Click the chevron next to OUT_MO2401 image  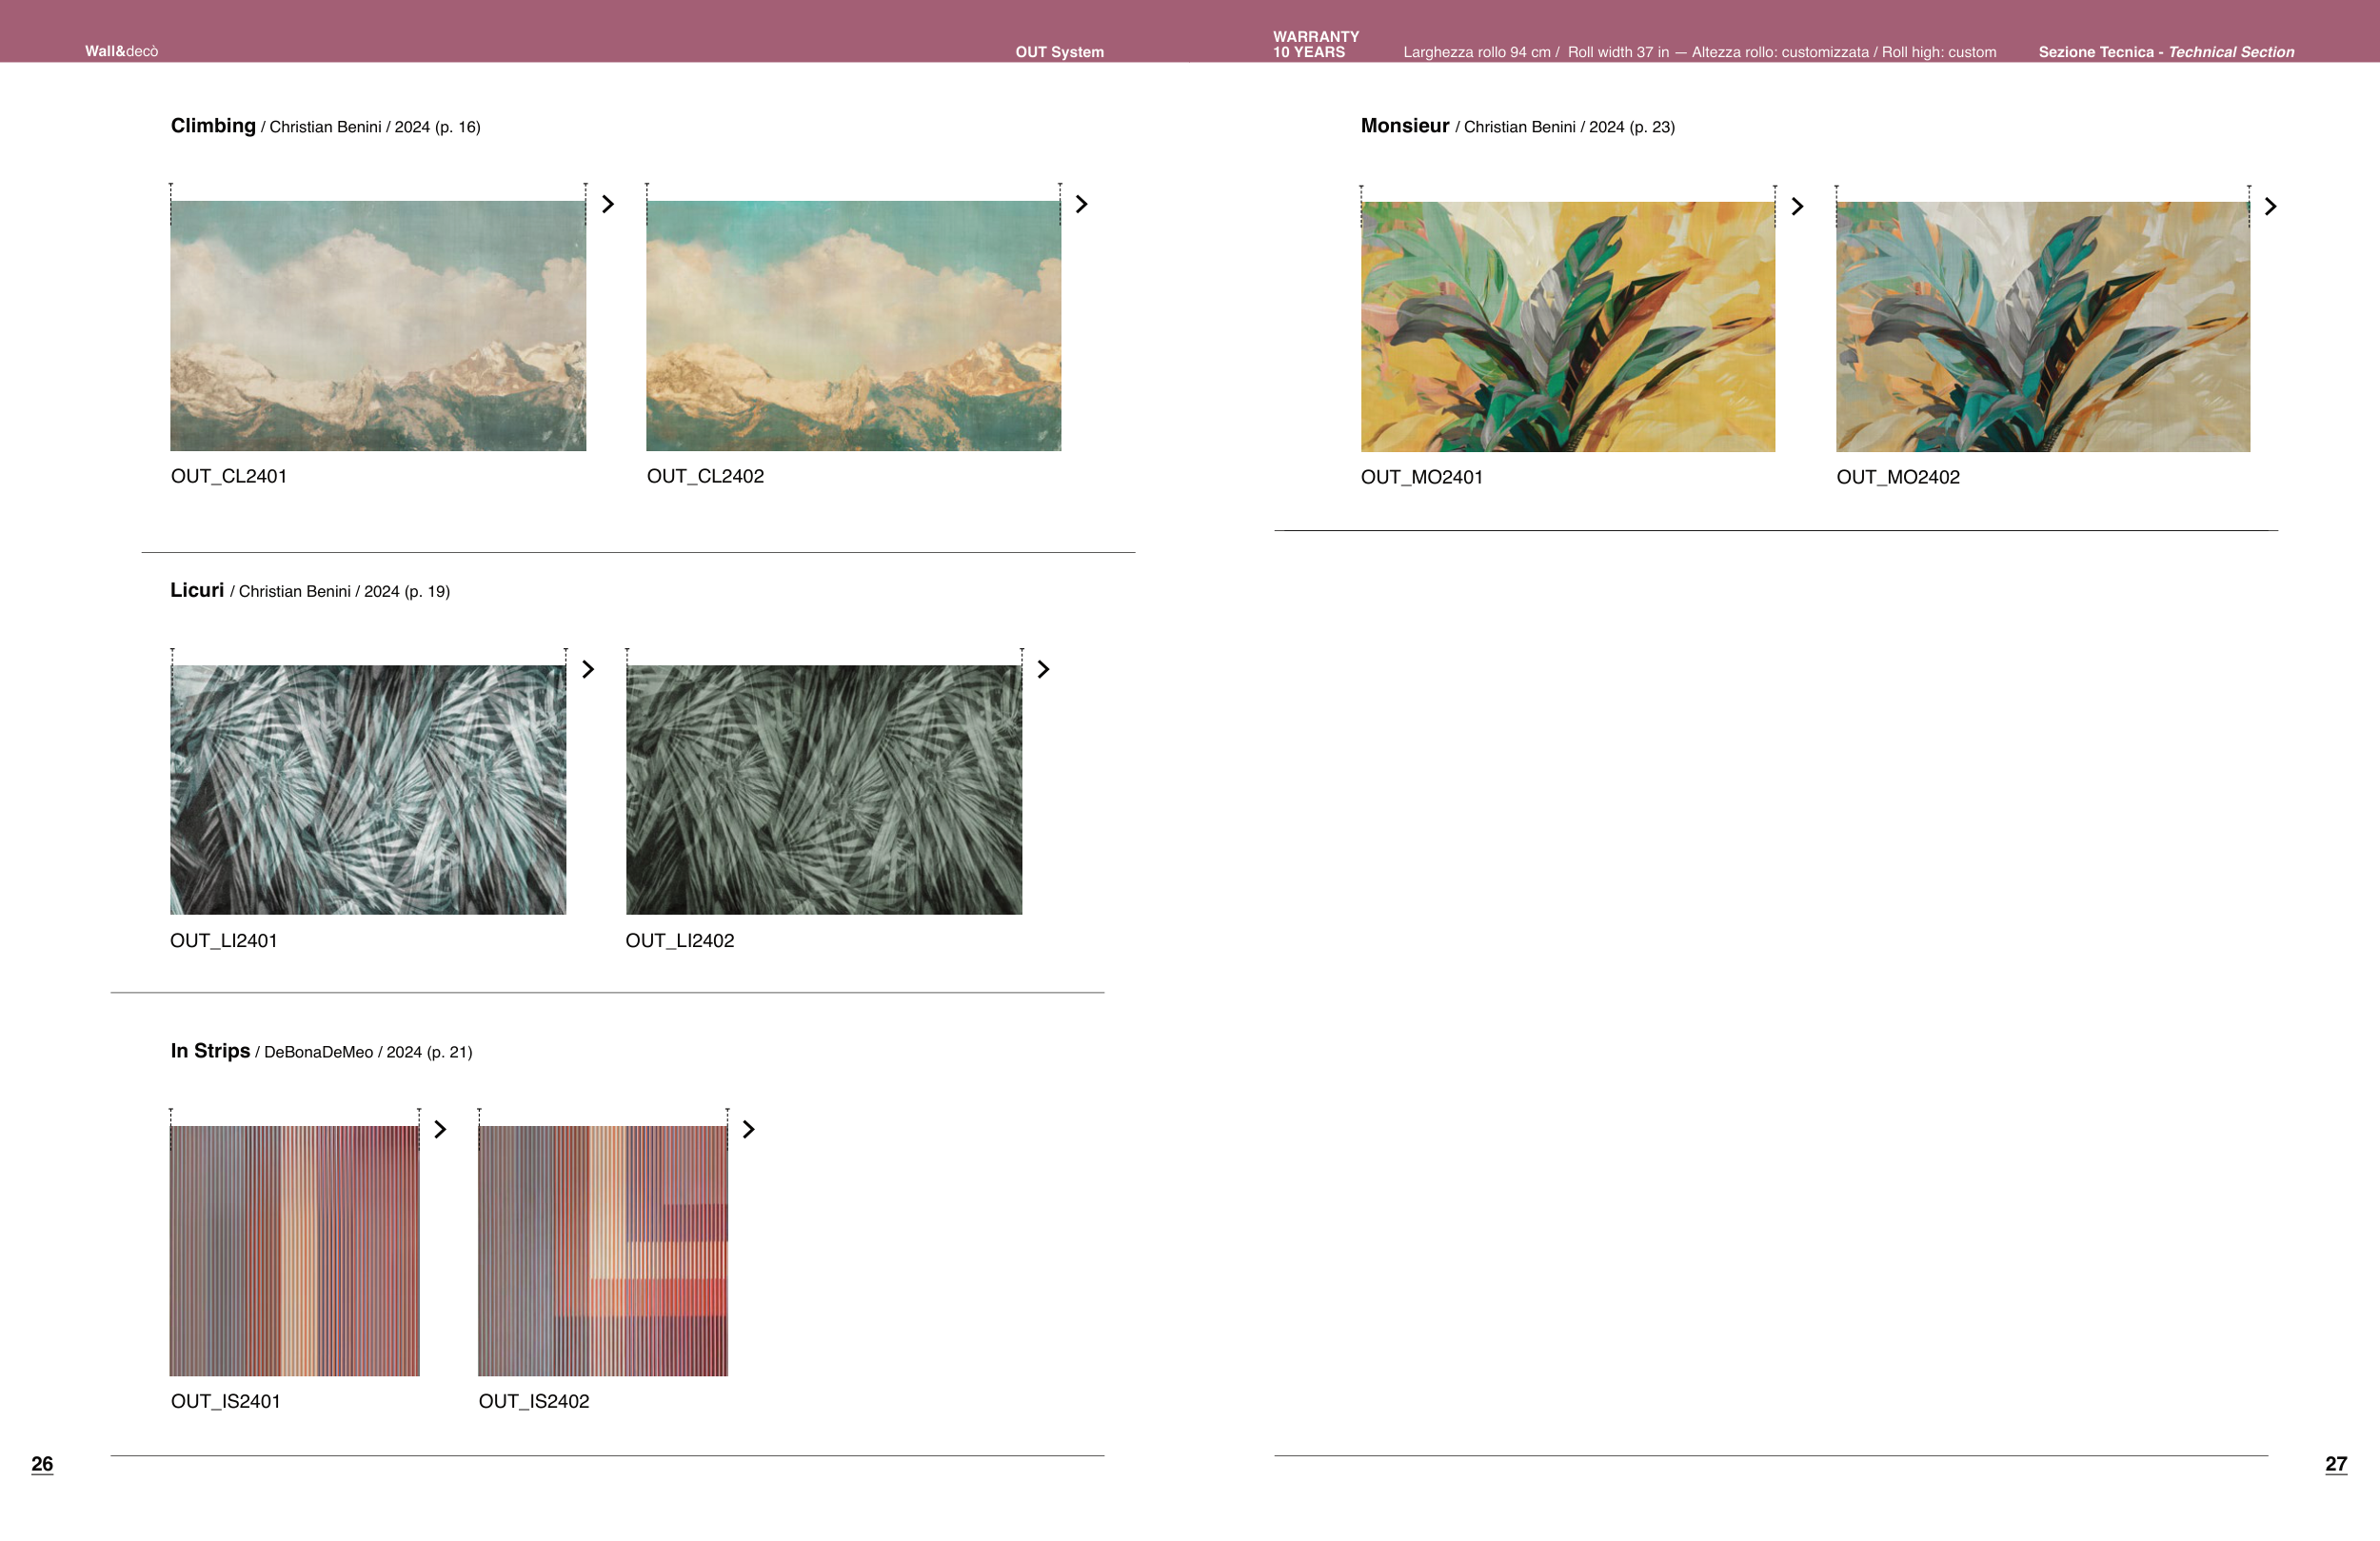1797,206
